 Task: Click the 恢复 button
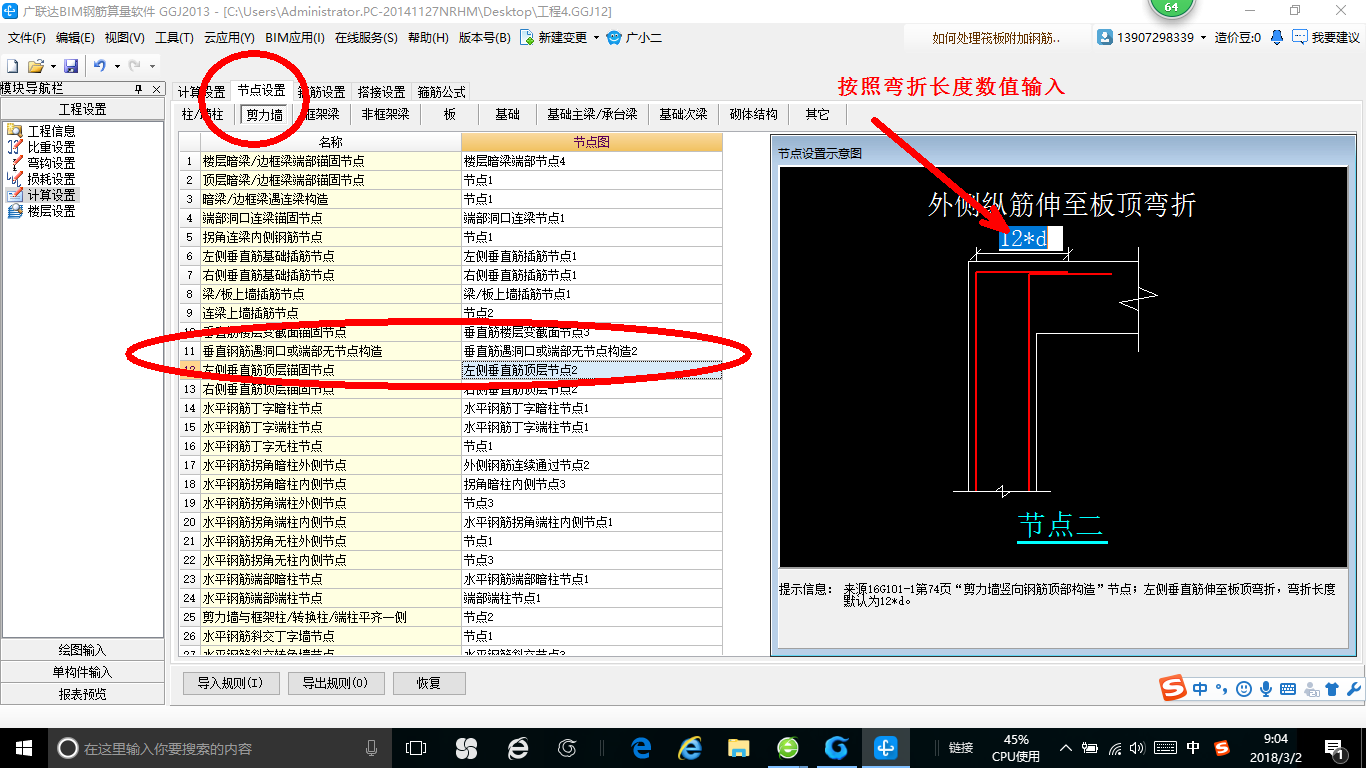click(x=429, y=684)
